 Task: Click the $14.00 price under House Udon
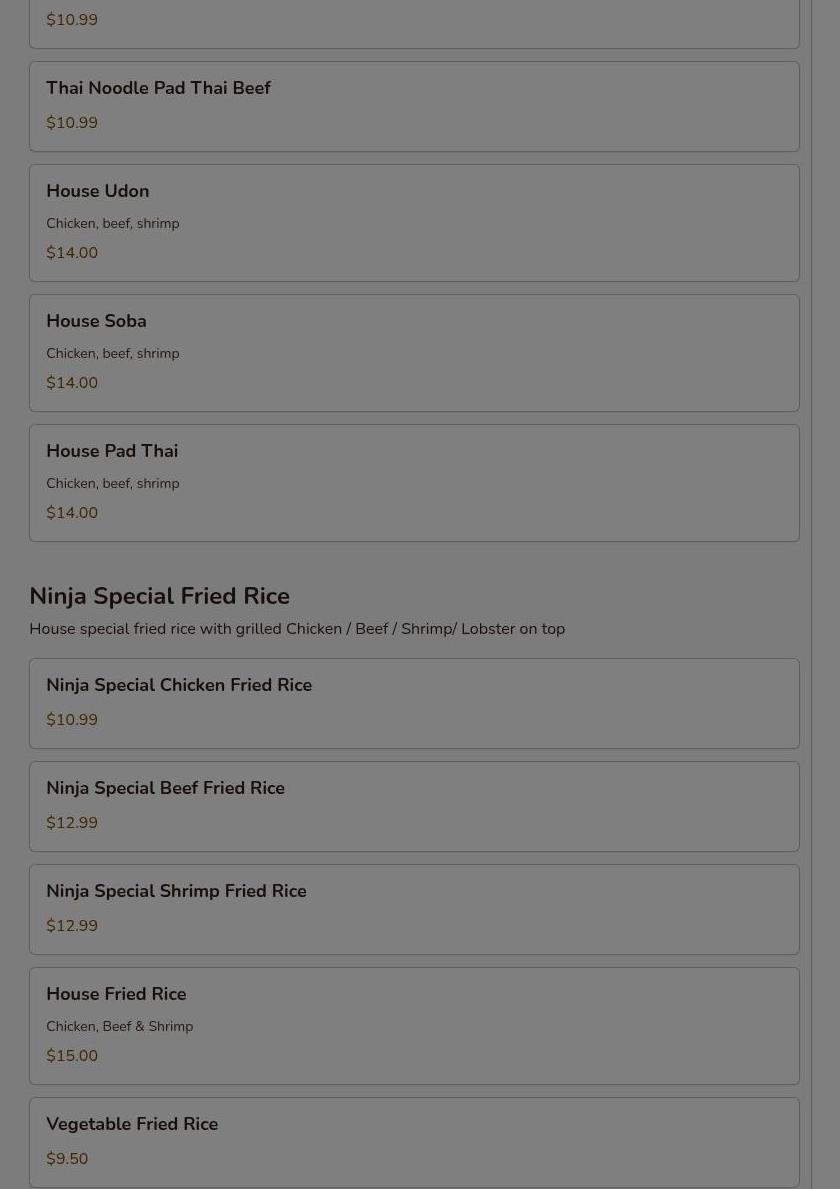pos(72,253)
